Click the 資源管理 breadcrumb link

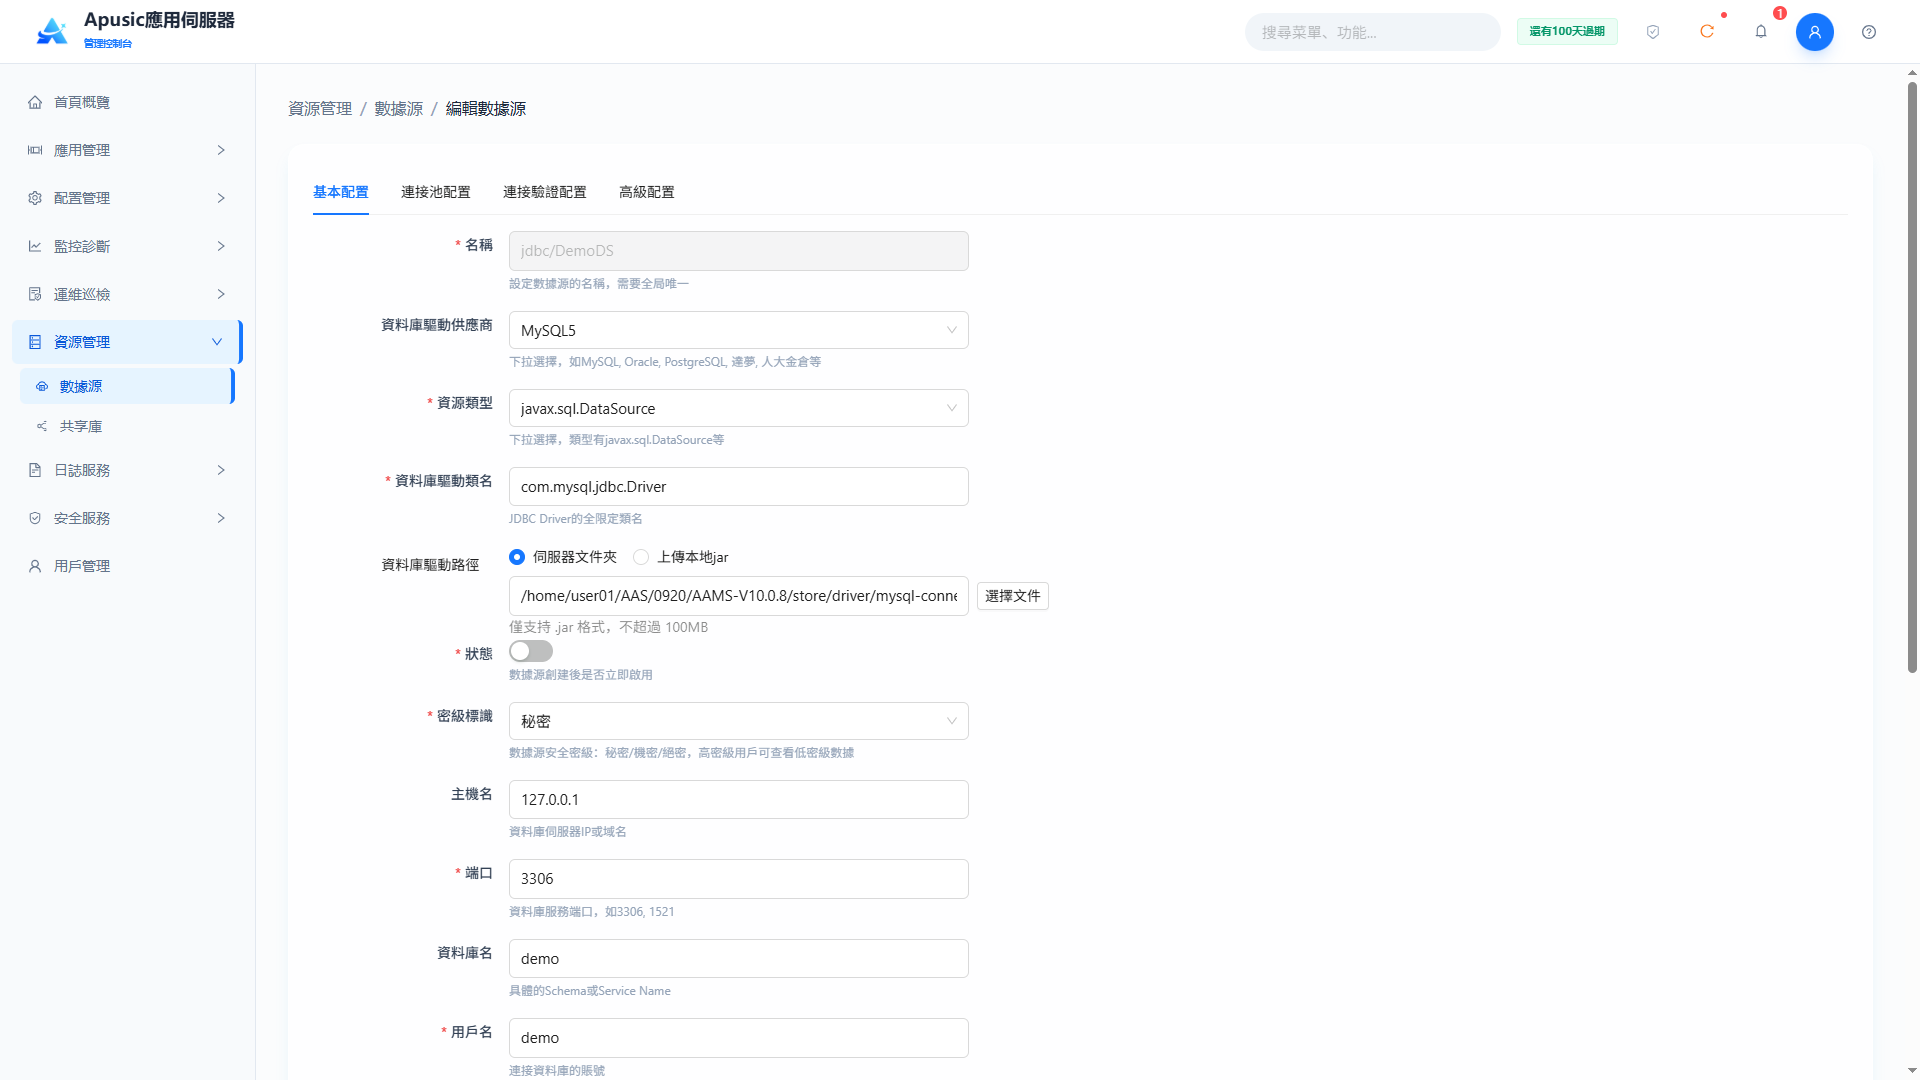click(x=320, y=109)
